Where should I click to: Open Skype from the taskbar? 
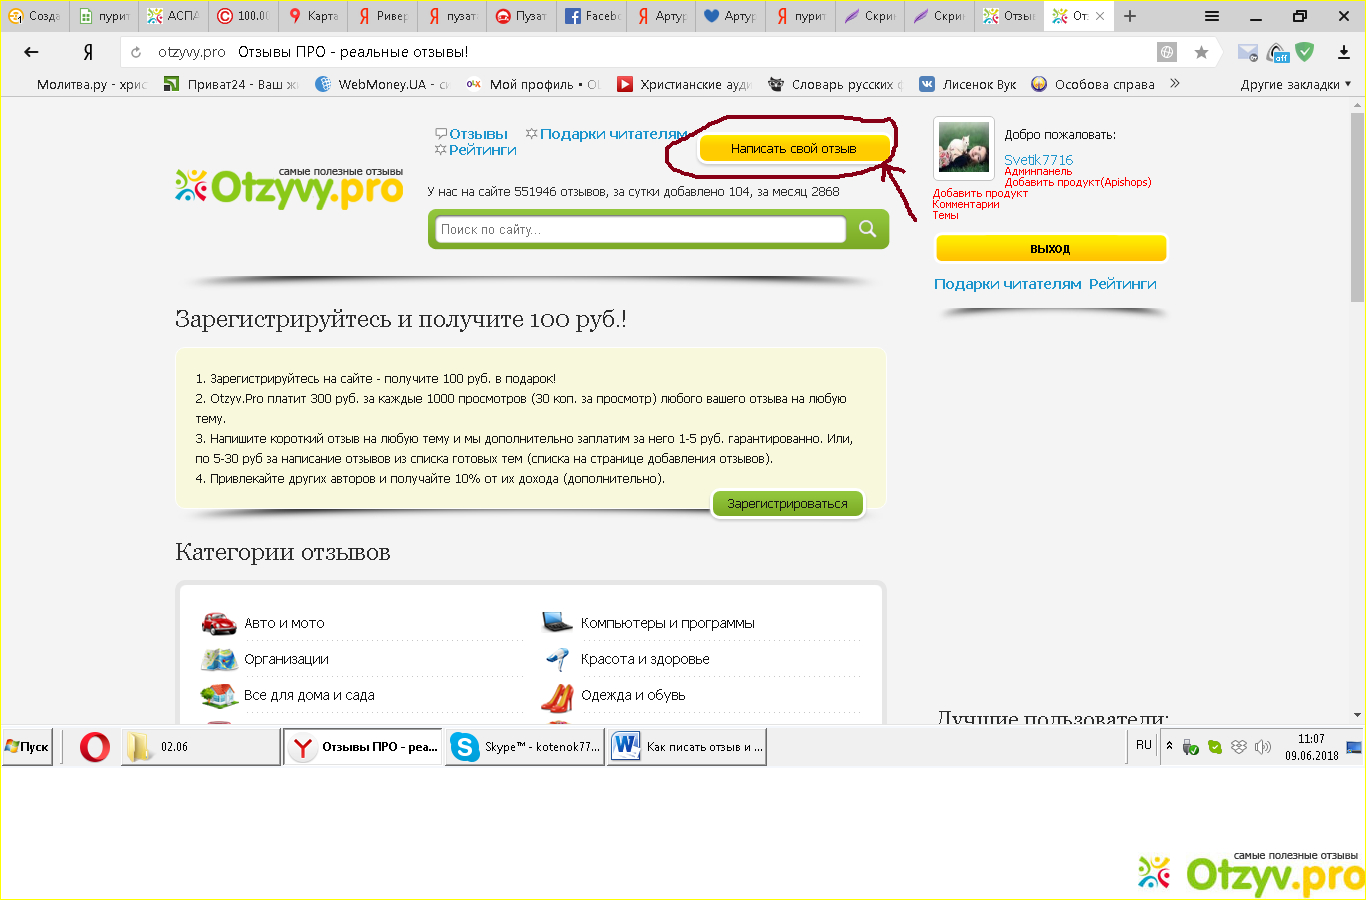point(525,747)
